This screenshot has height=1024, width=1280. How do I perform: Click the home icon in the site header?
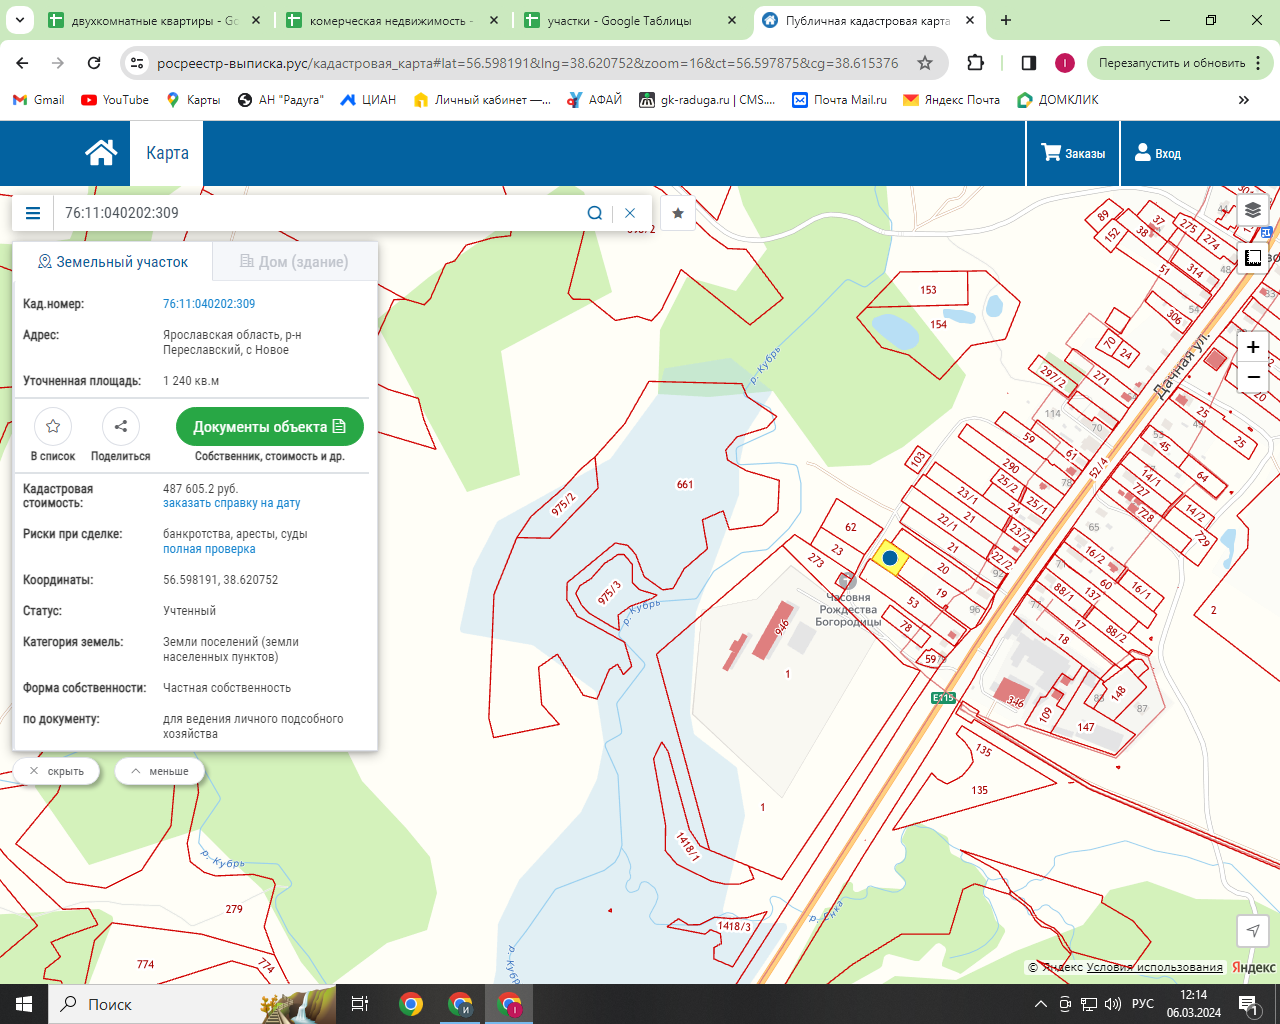pyautogui.click(x=101, y=153)
